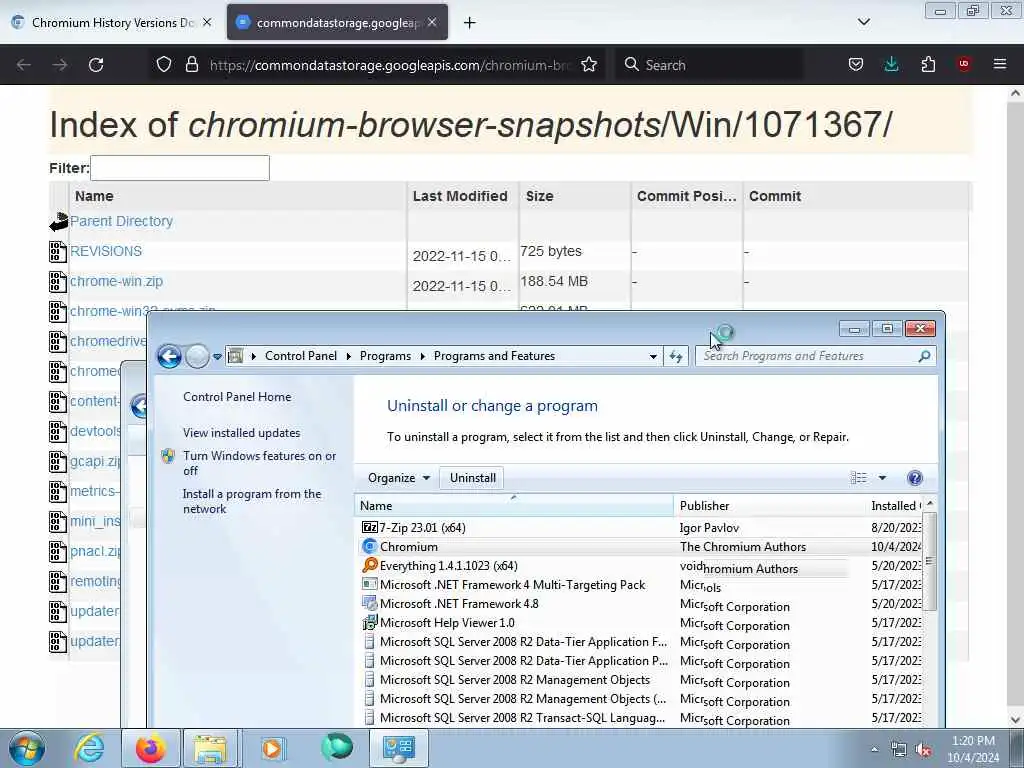Open the Windows Start button
Viewport: 1024px width, 768px height.
click(27, 748)
